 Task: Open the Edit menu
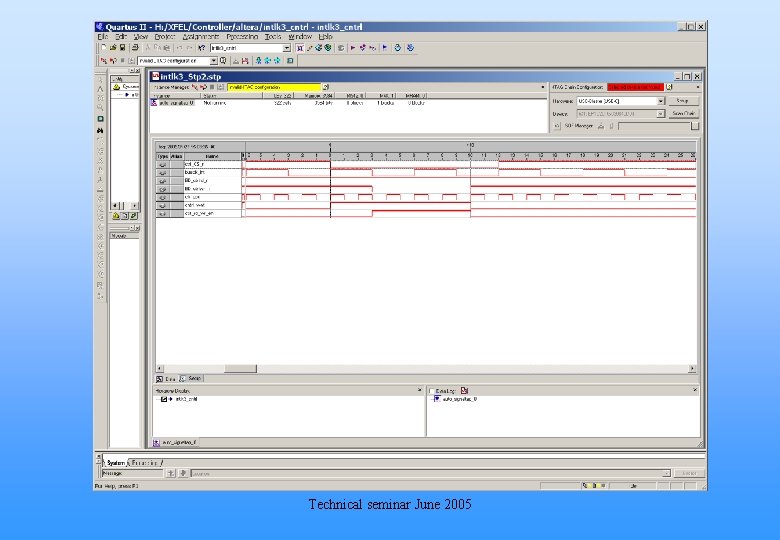(121, 37)
